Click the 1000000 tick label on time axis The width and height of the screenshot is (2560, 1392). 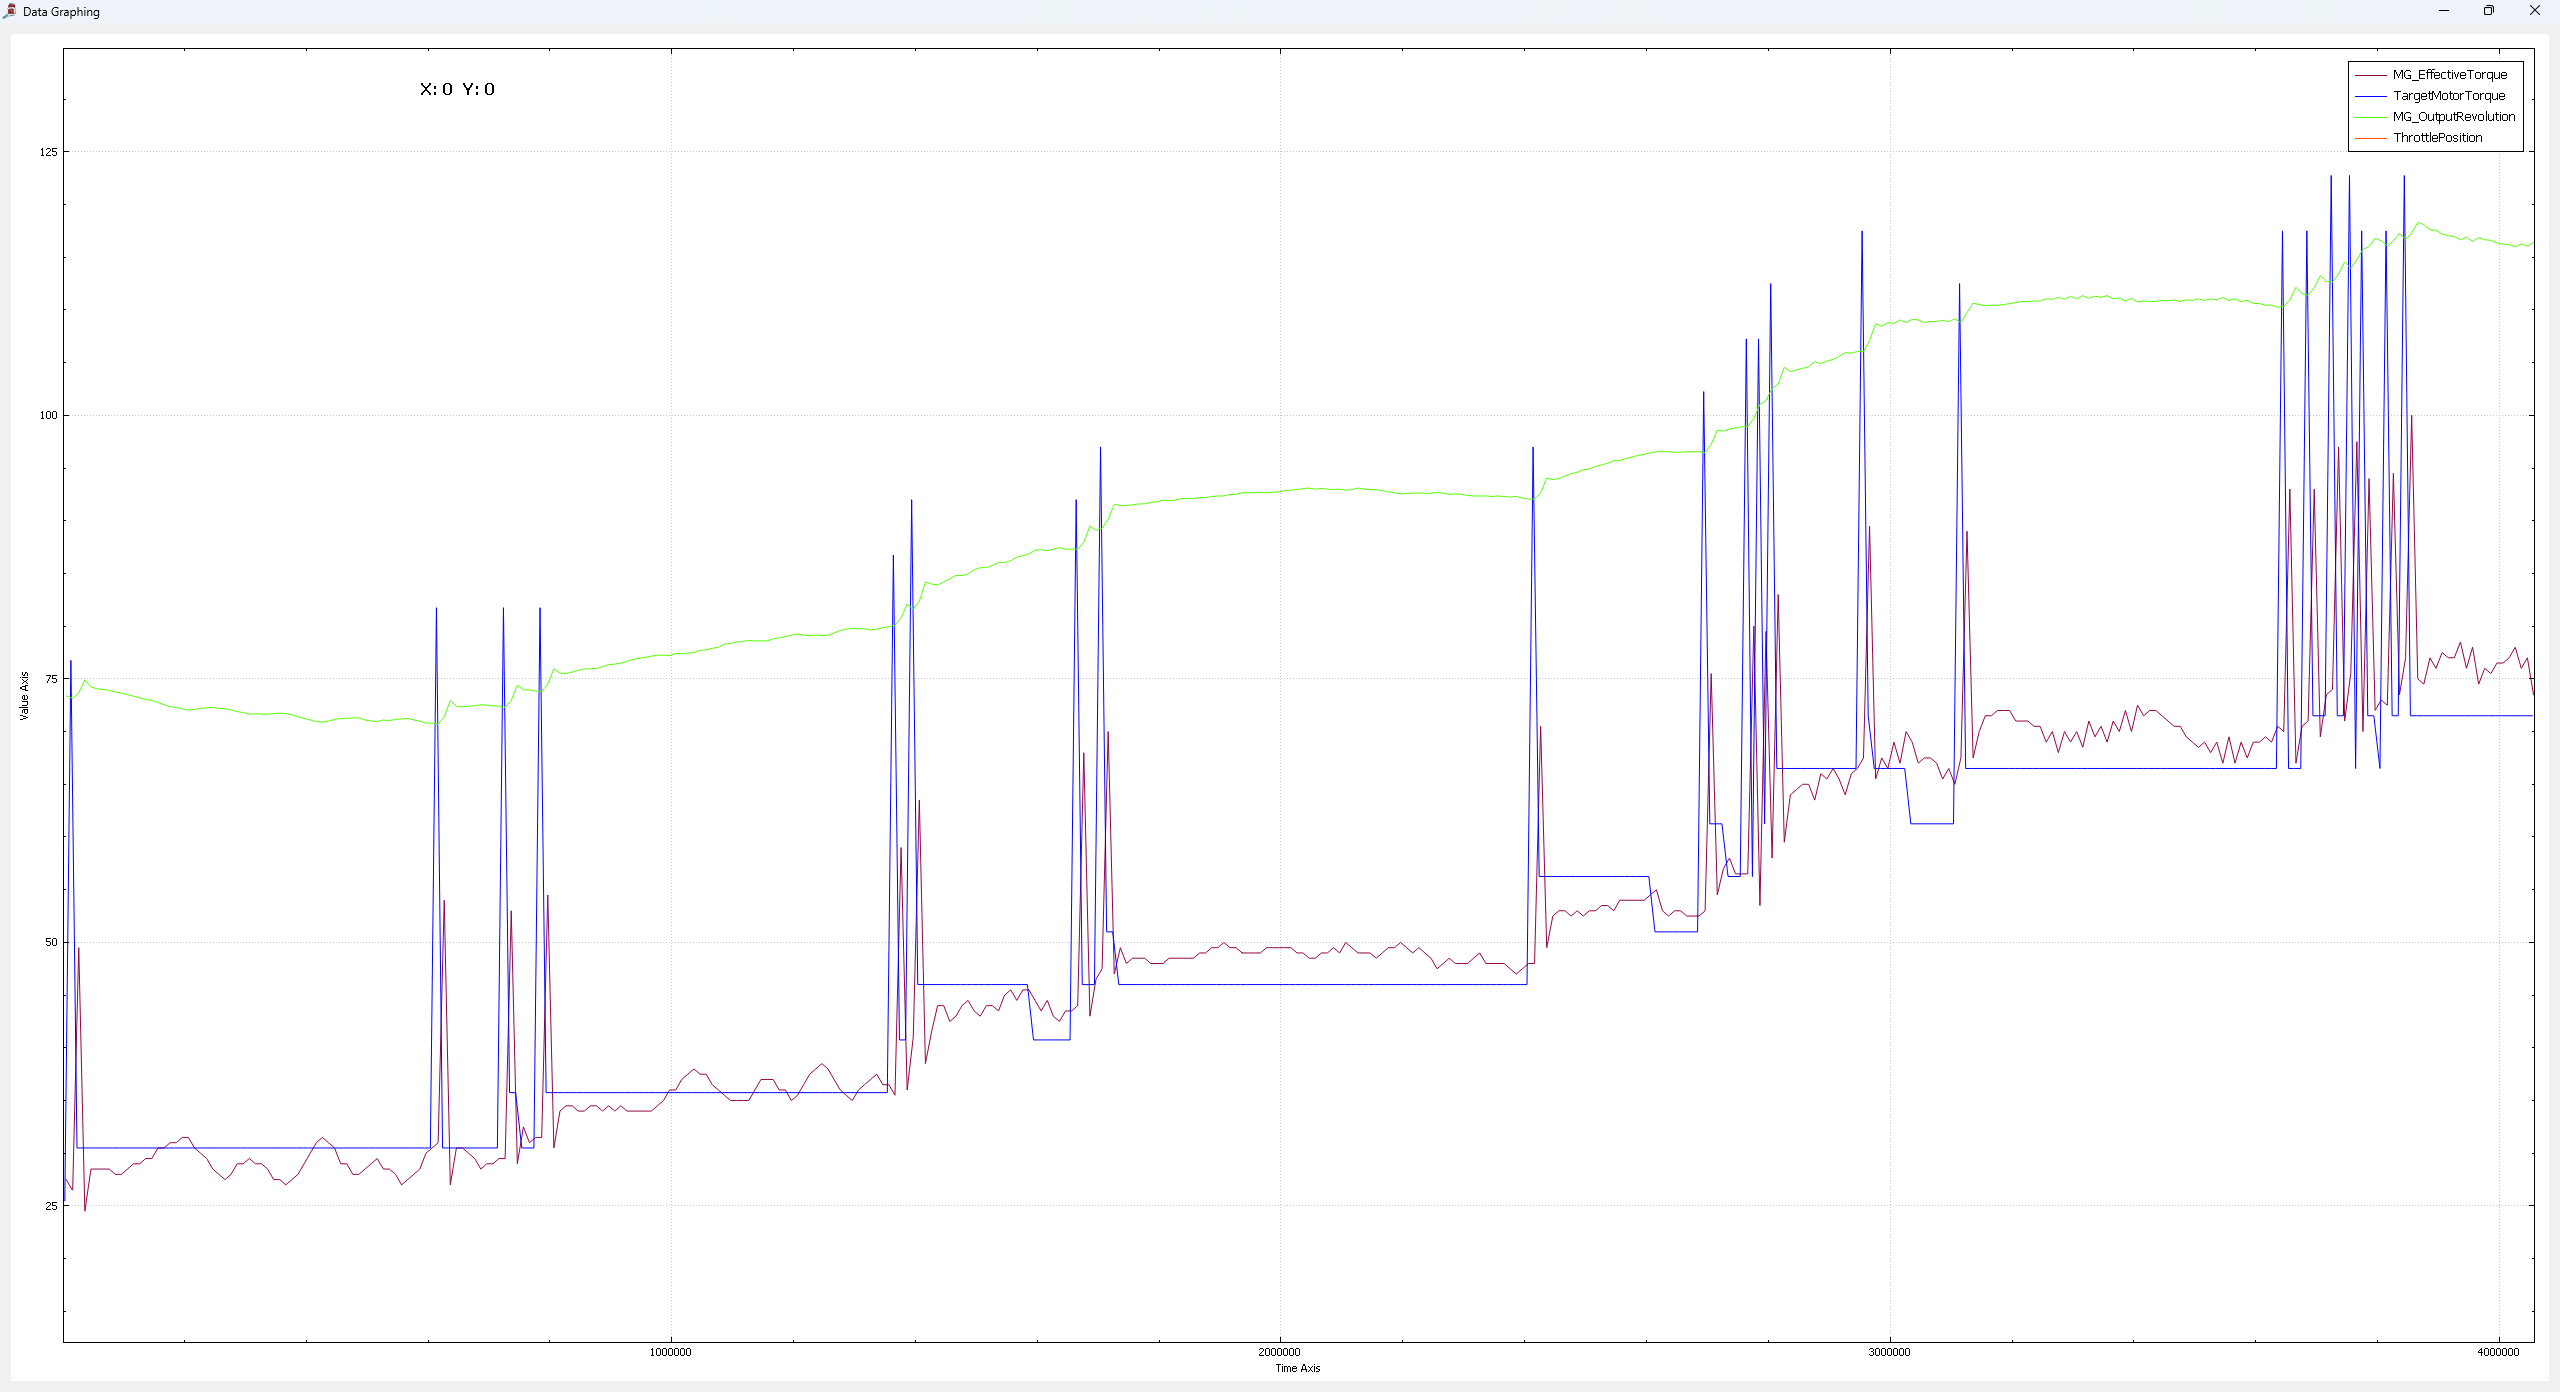tap(670, 1352)
